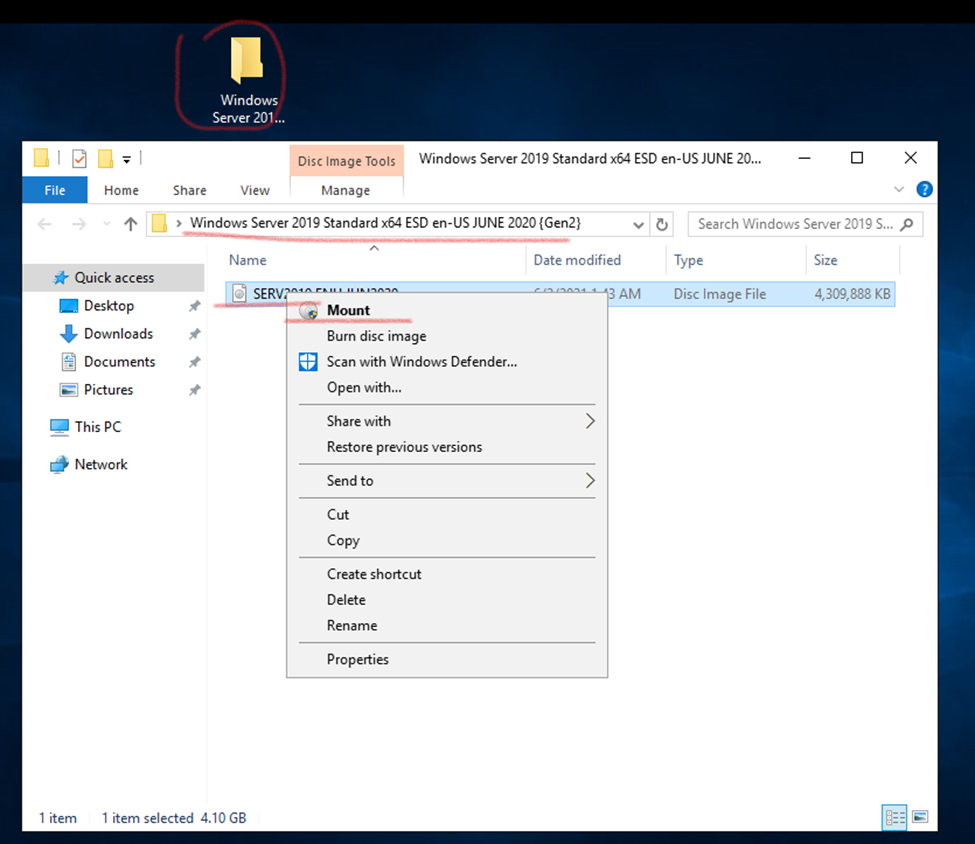Switch to details view in status bar
975x844 pixels.
point(894,817)
